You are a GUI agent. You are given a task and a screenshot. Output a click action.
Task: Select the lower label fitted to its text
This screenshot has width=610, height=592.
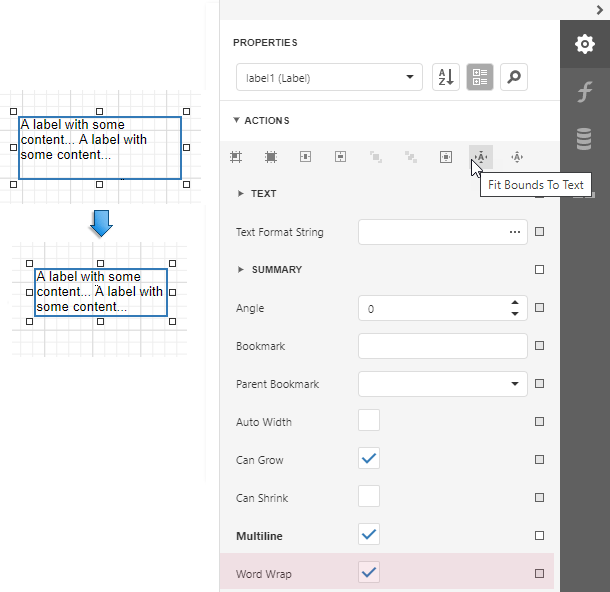[101, 292]
